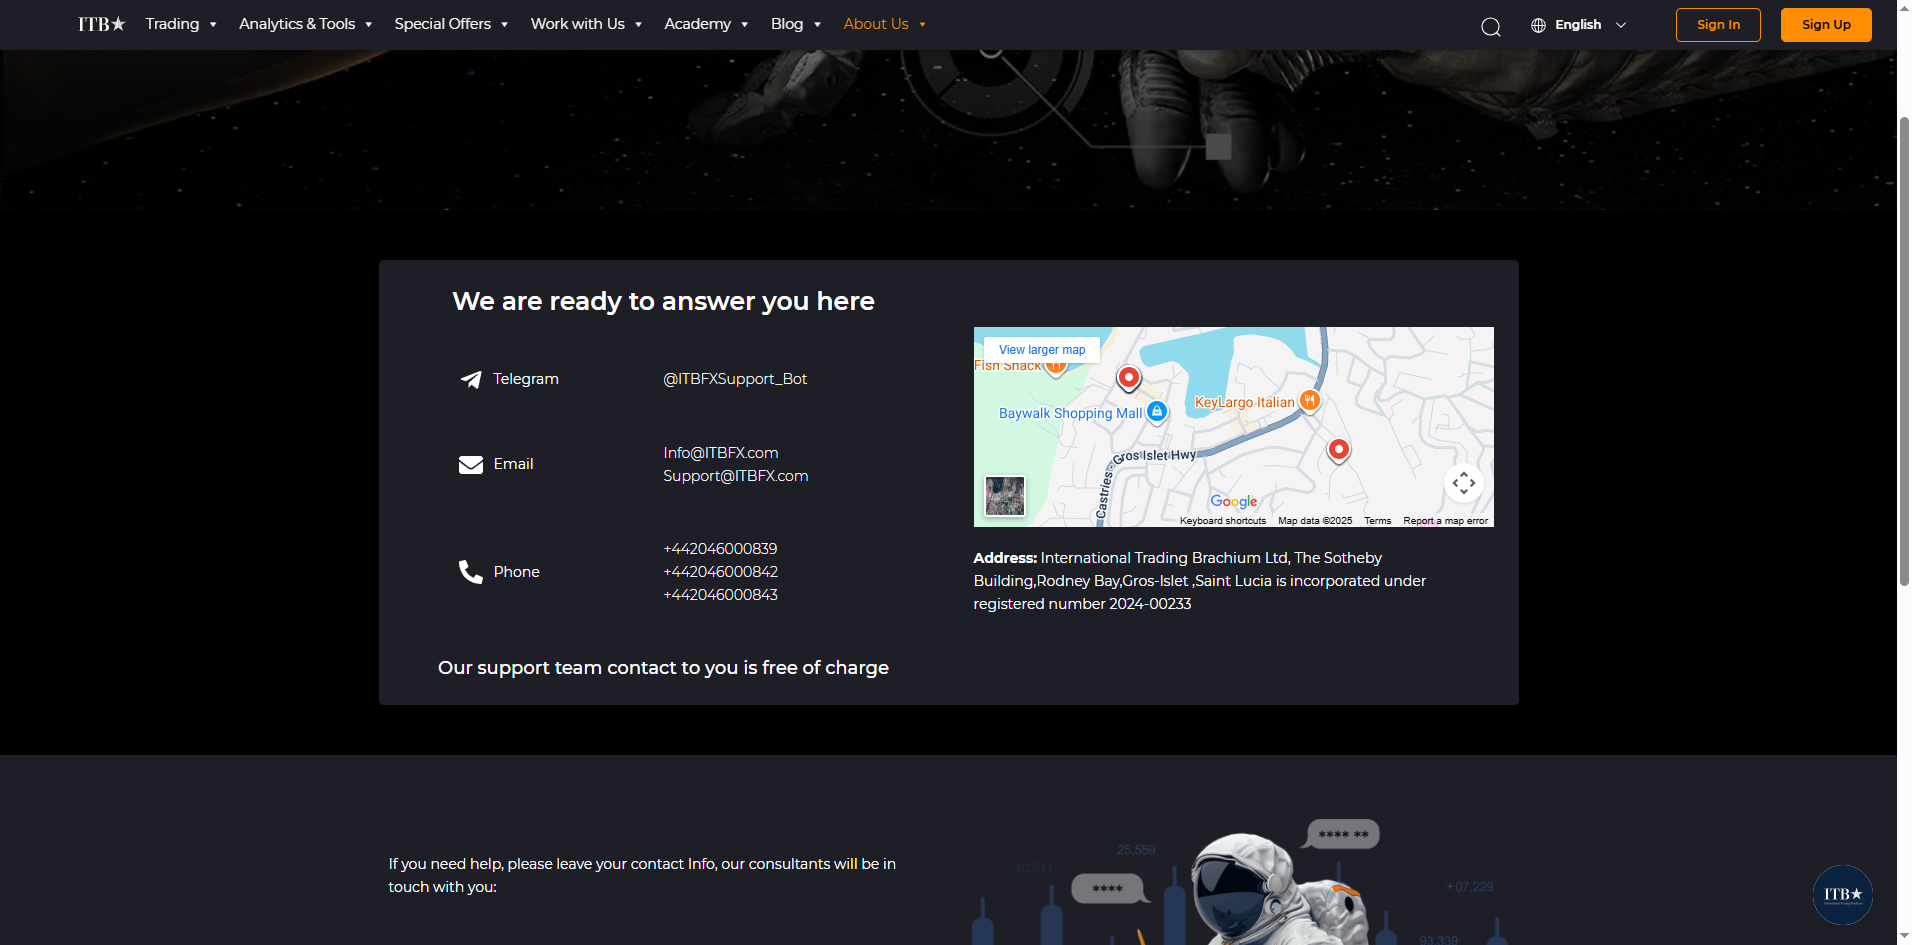Viewport: 1912px width, 945px height.
Task: Click the Phone handset icon
Action: [x=471, y=572]
